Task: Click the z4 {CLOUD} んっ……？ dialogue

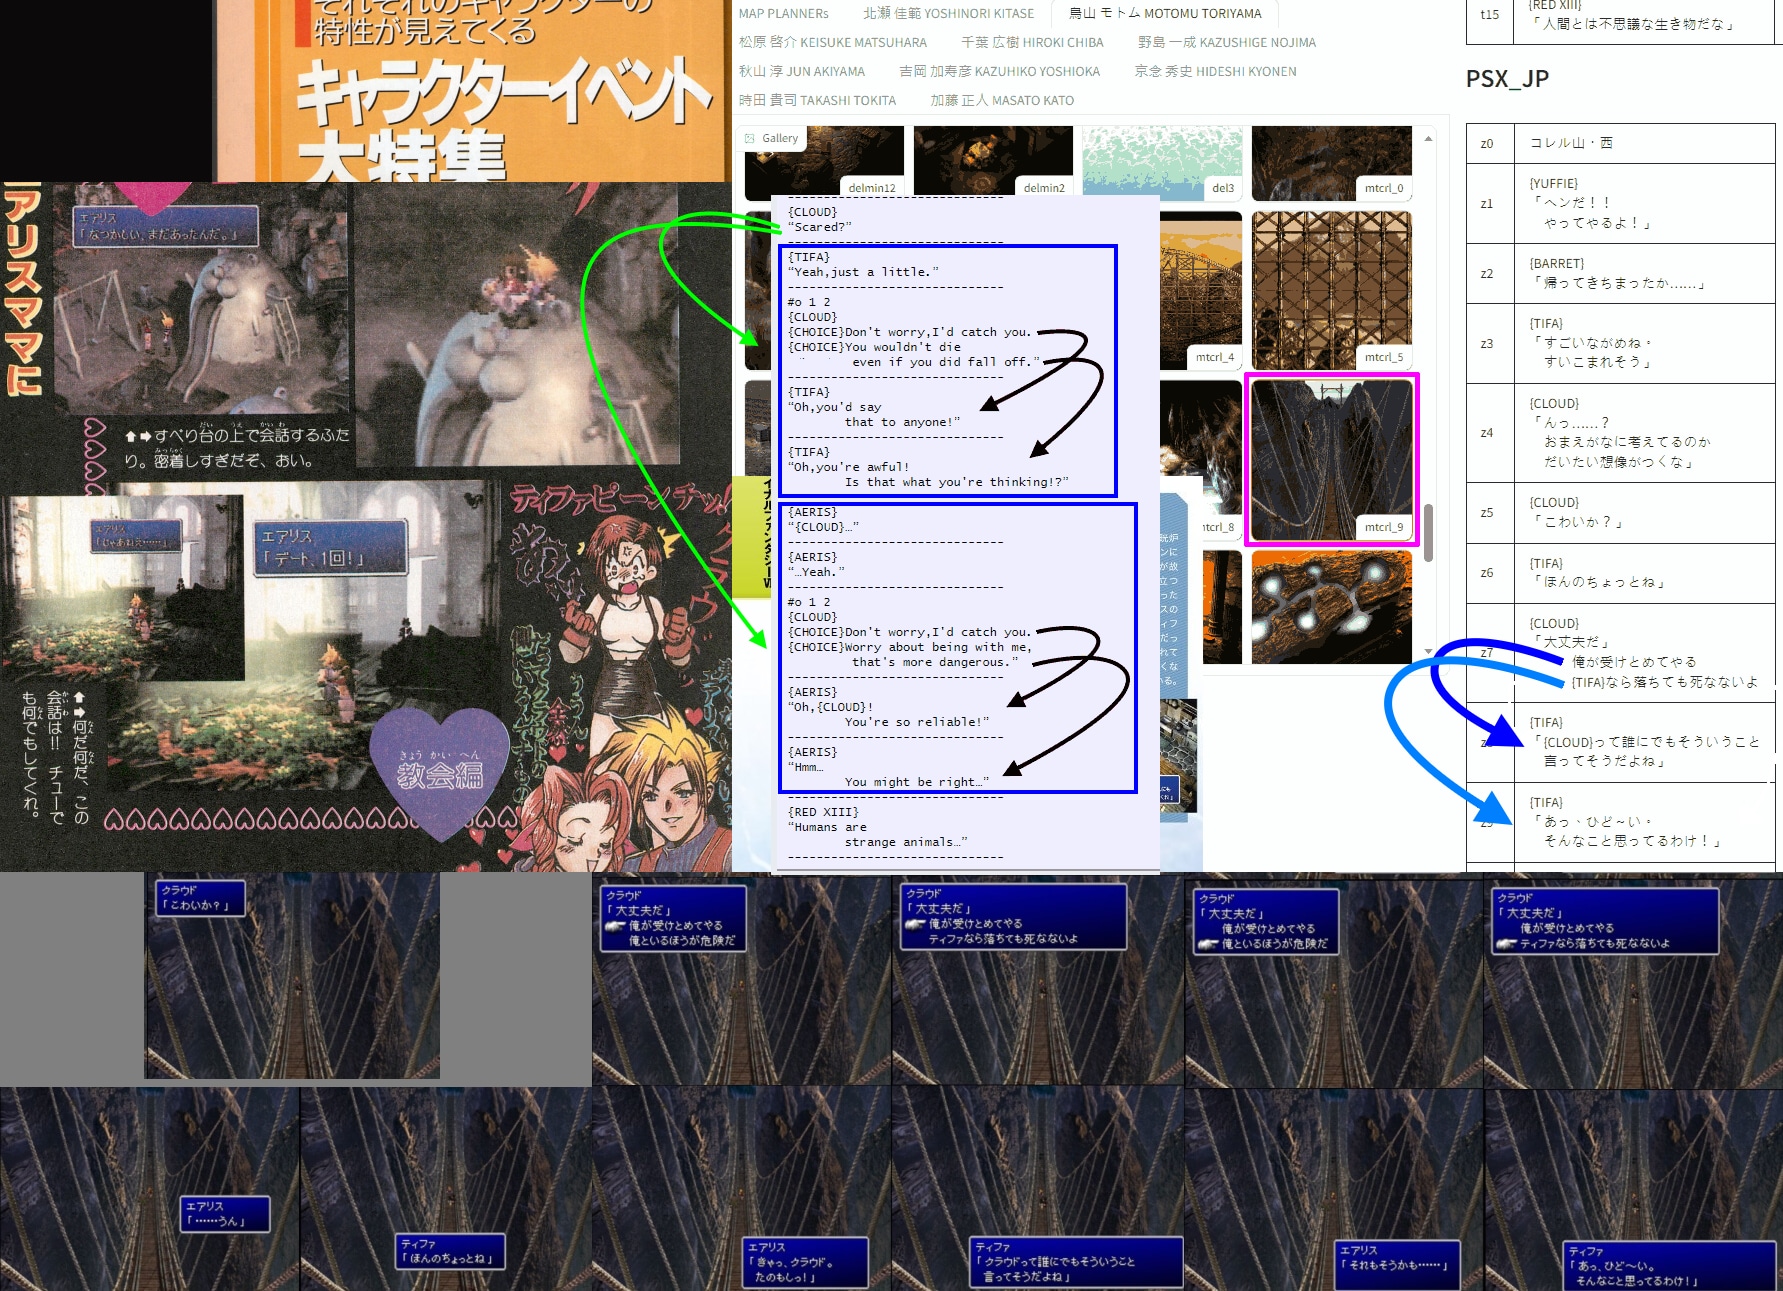Action: pos(1645,433)
